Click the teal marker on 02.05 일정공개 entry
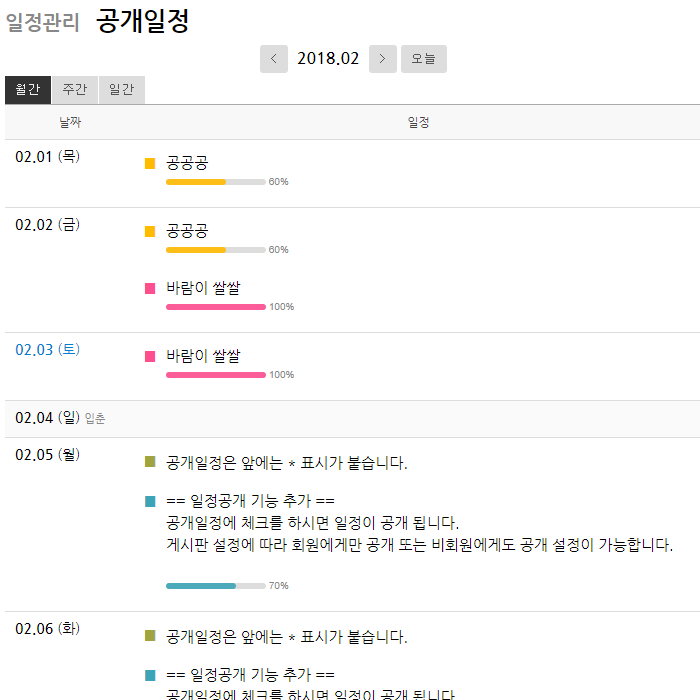Viewport: 700px width, 700px height. (150, 501)
